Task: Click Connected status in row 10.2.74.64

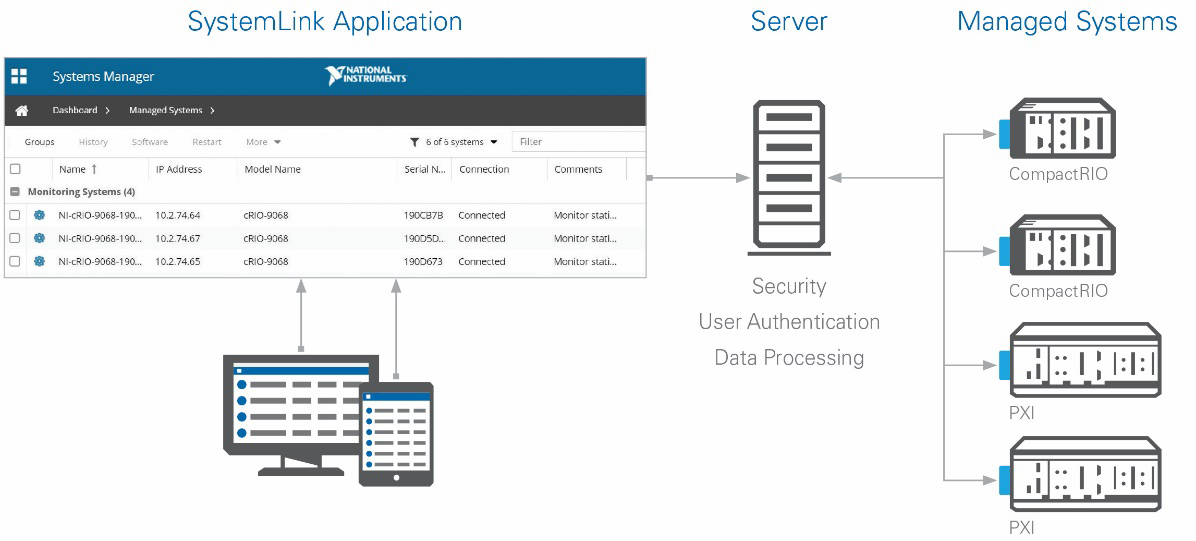Action: [481, 215]
